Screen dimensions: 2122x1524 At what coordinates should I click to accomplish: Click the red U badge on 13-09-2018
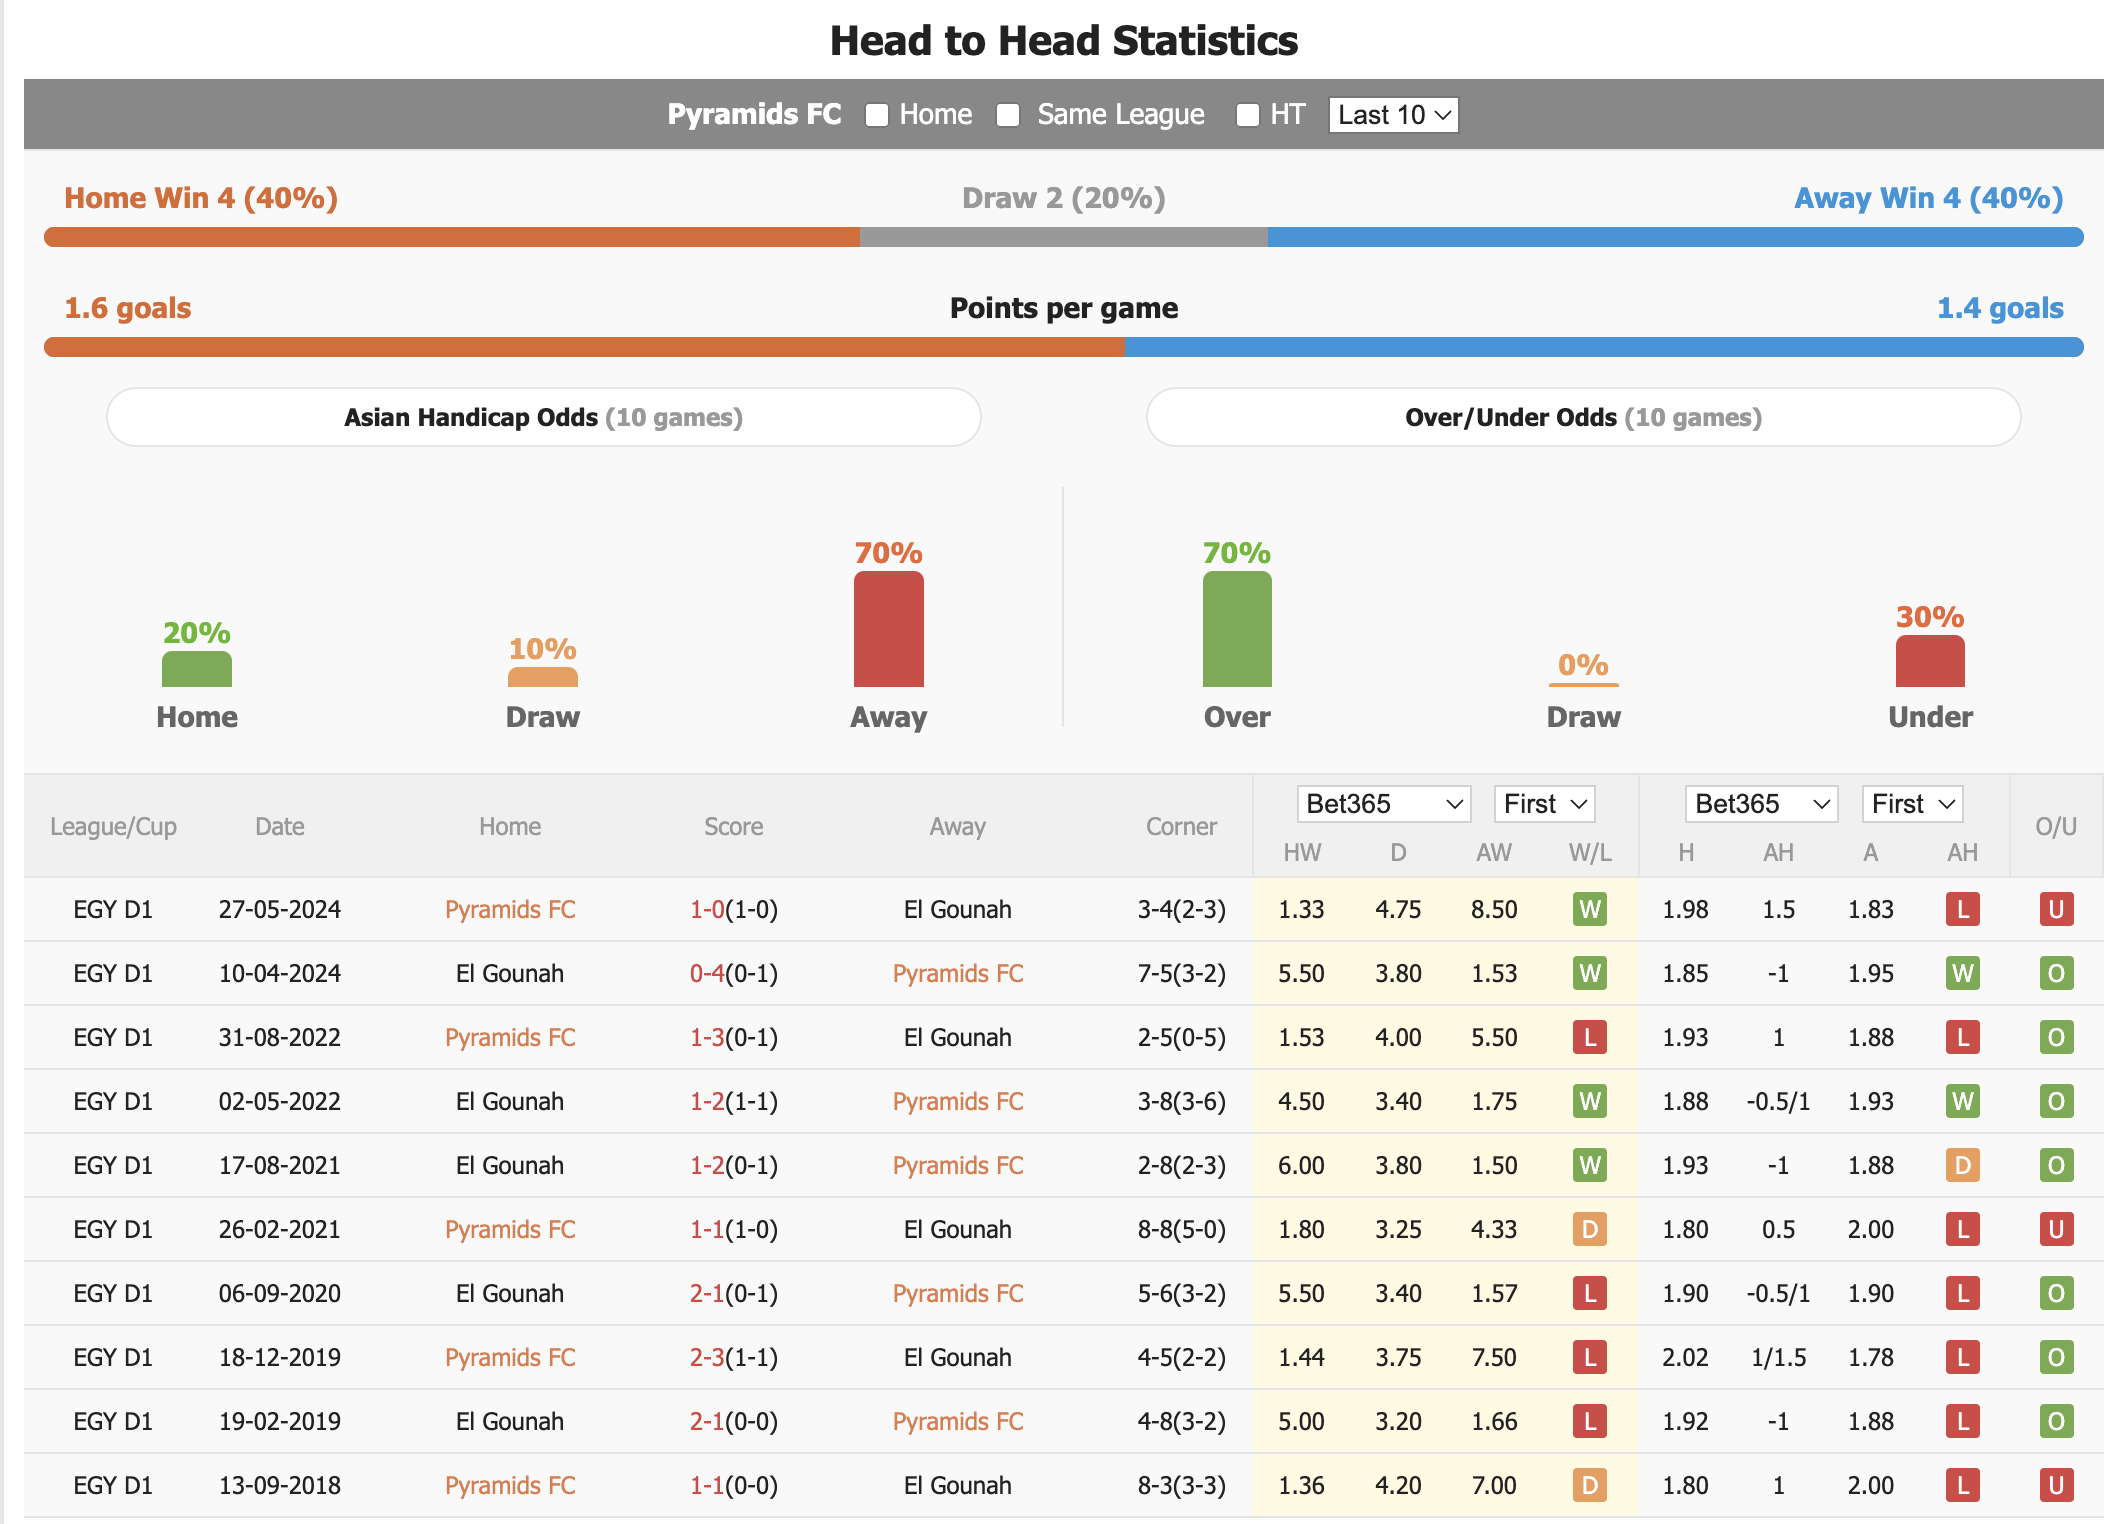[2056, 1485]
